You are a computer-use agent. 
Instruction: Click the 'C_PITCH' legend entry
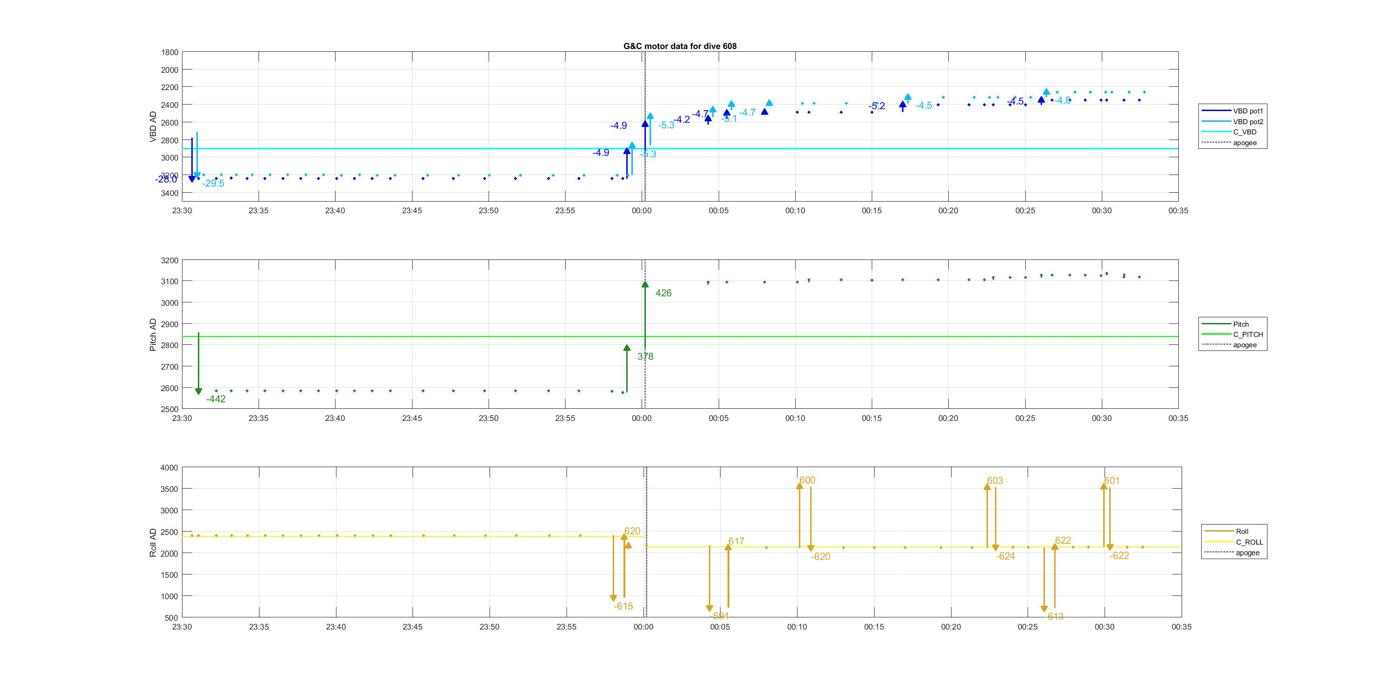pos(1248,335)
